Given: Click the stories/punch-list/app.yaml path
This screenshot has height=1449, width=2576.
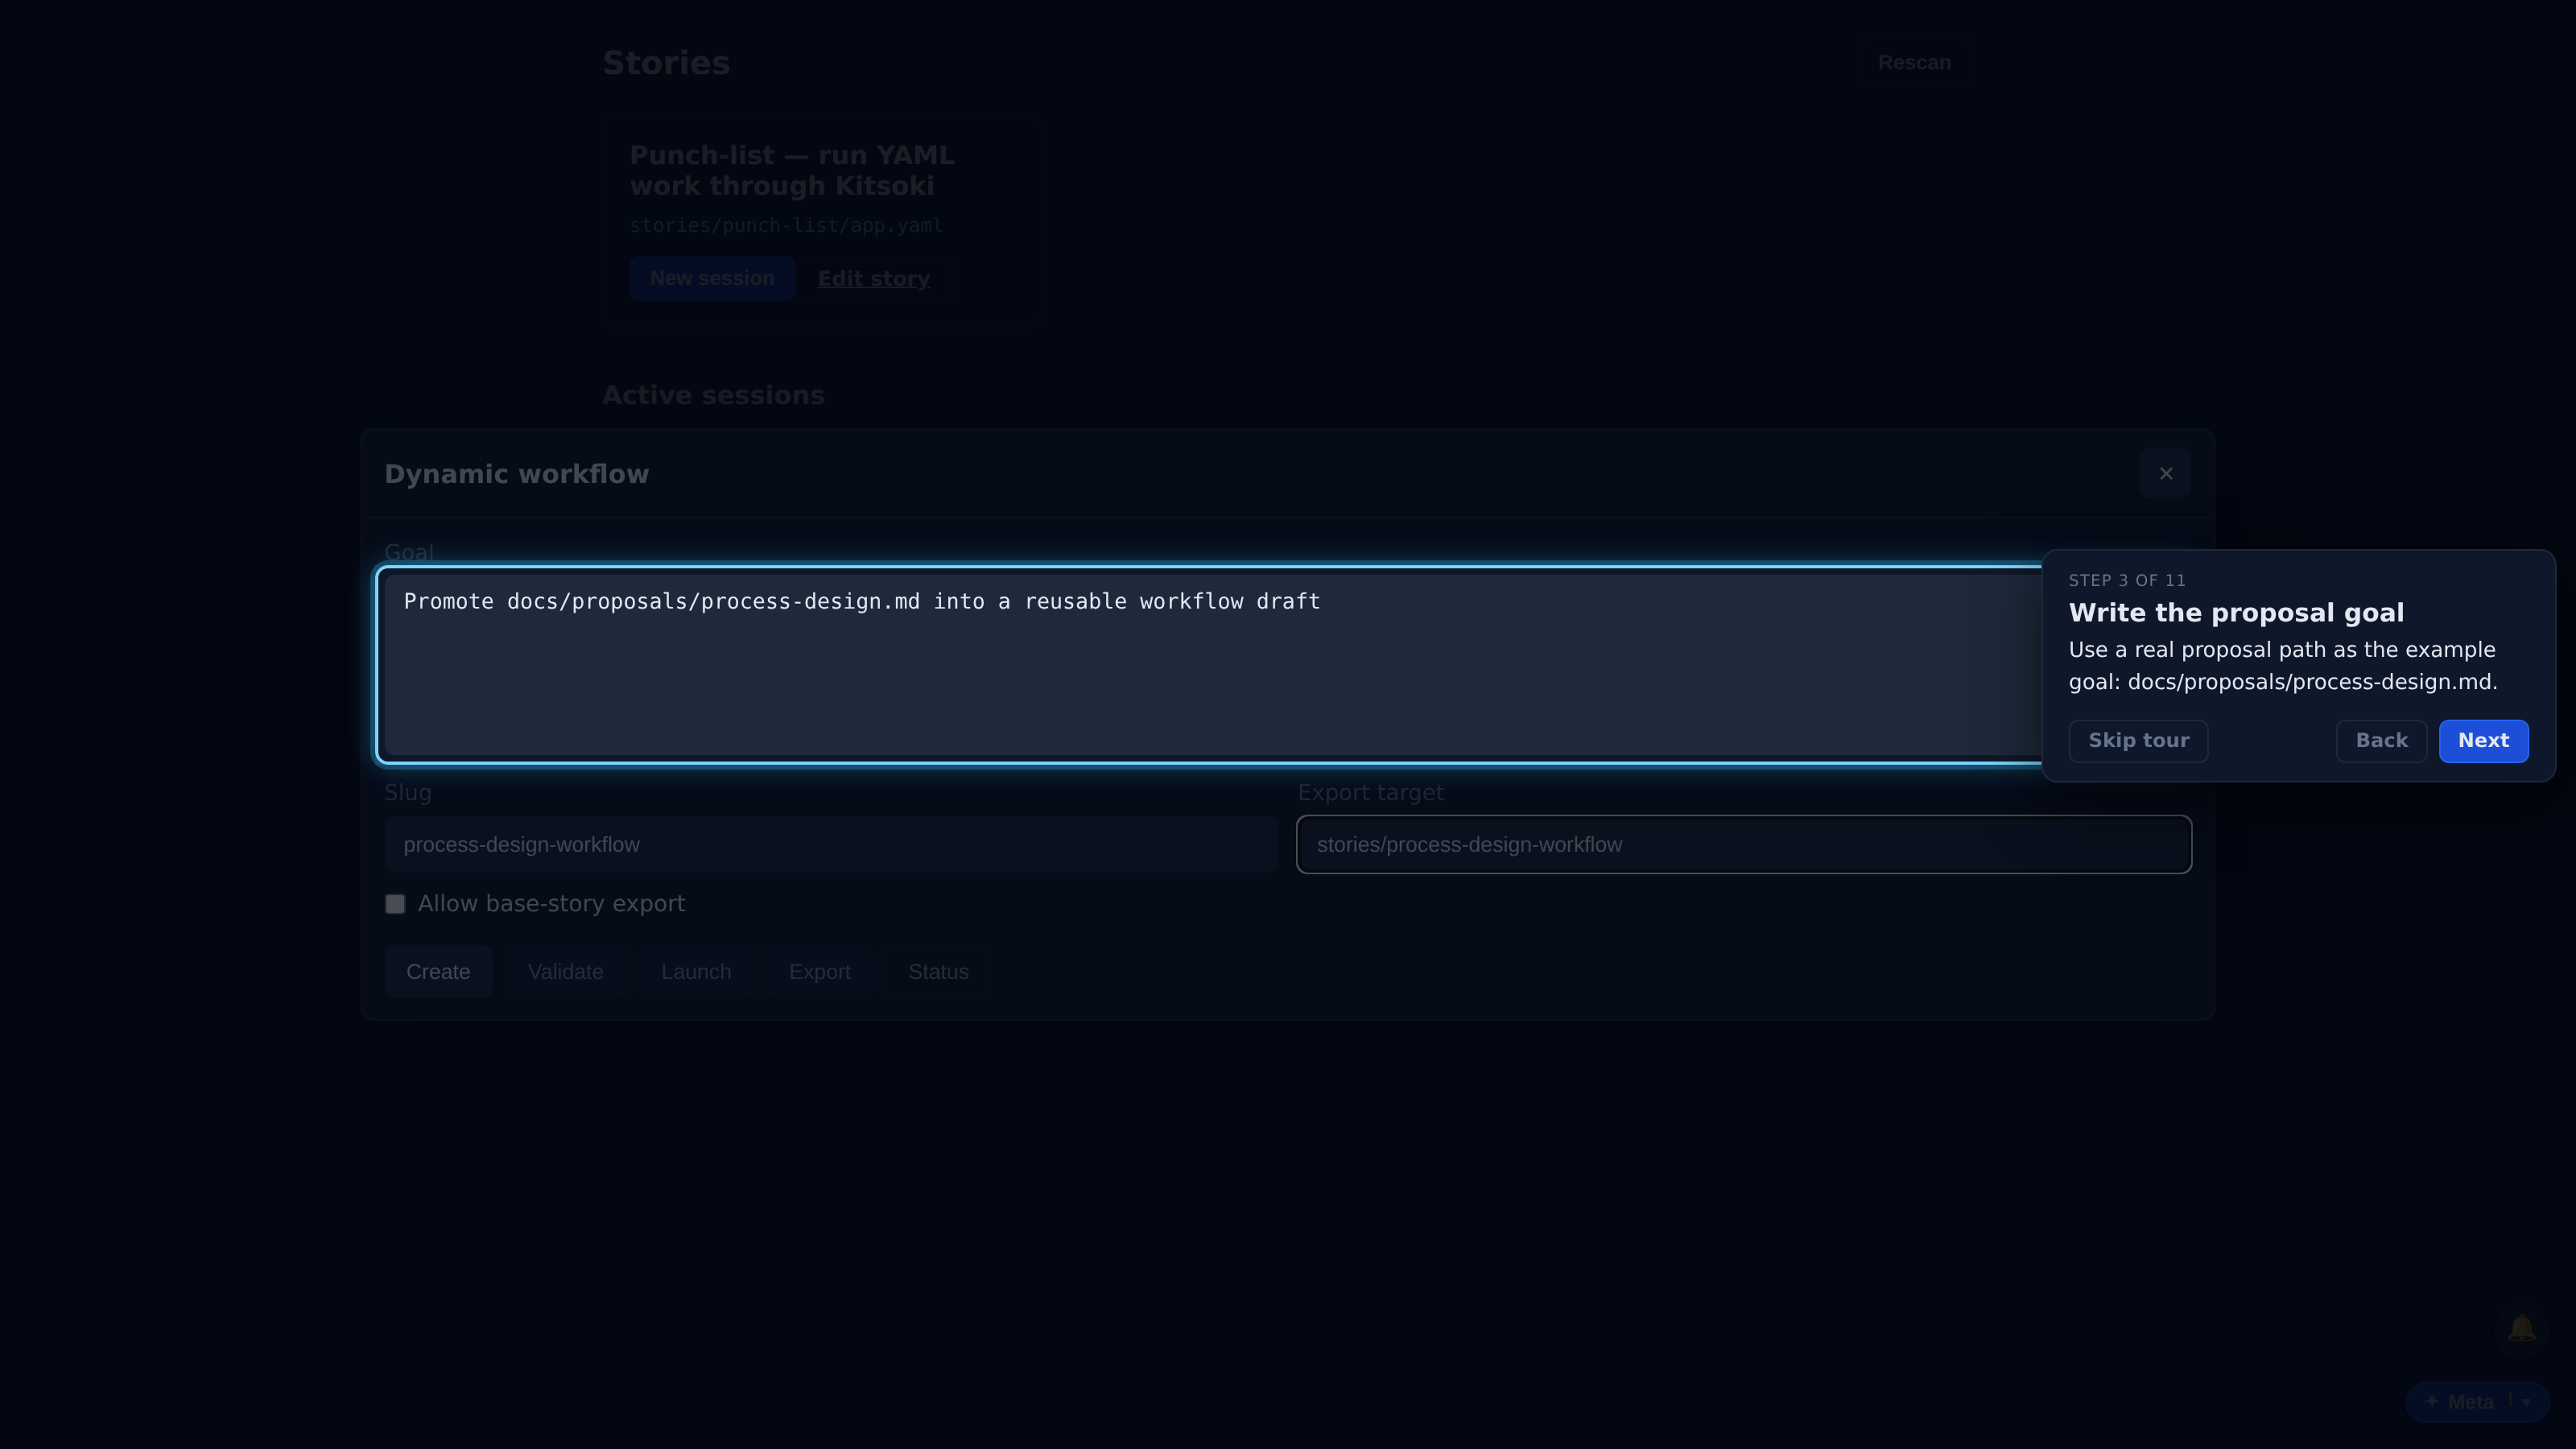Looking at the screenshot, I should pyautogui.click(x=786, y=226).
